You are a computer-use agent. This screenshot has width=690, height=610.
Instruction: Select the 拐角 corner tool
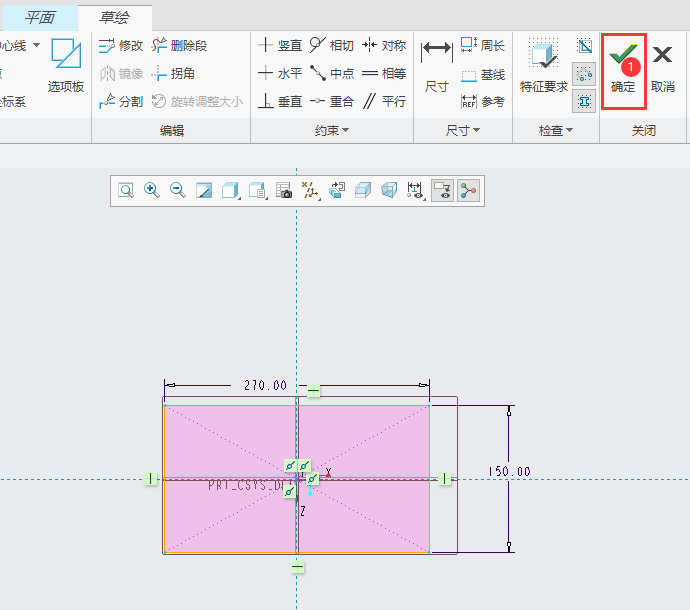(x=173, y=73)
